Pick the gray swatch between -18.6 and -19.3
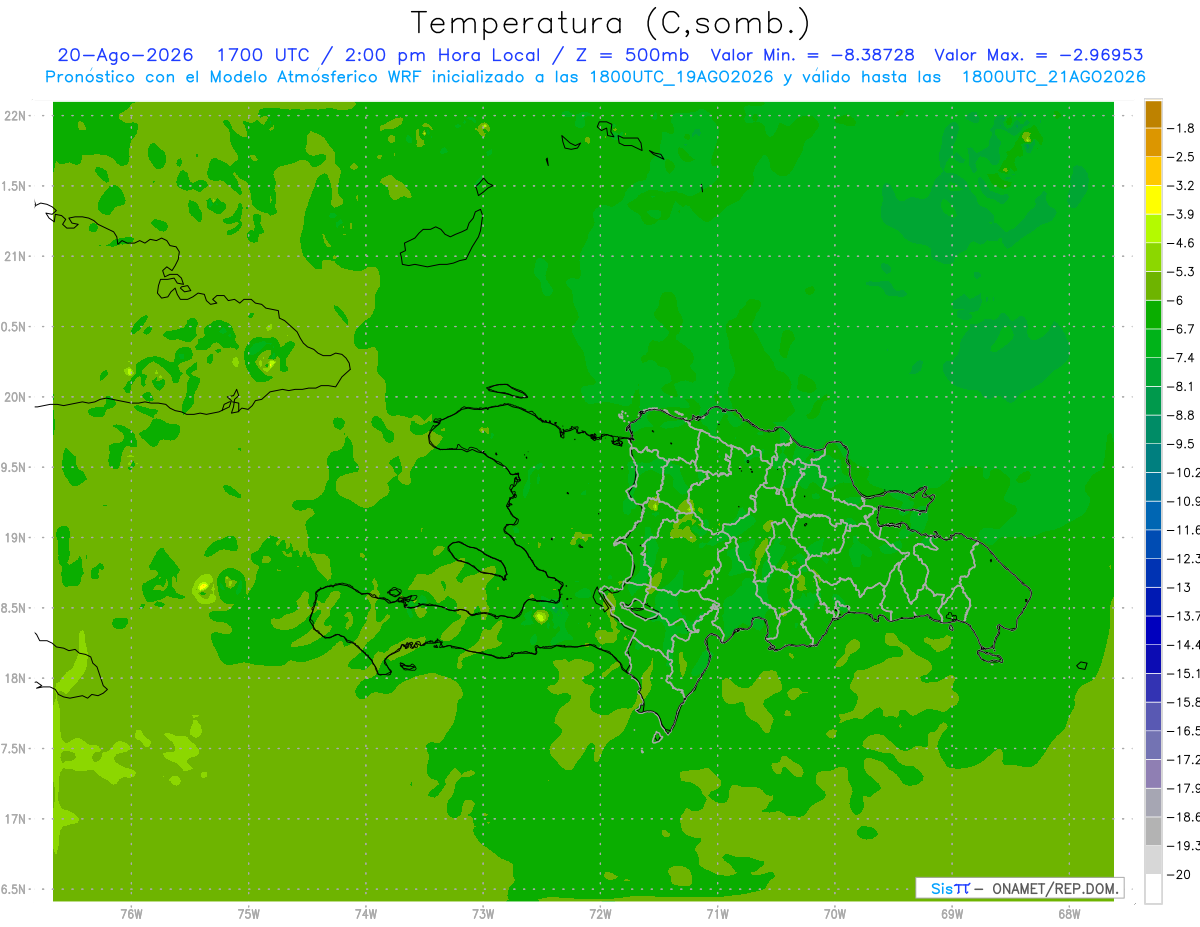The image size is (1200, 927). point(1153,831)
